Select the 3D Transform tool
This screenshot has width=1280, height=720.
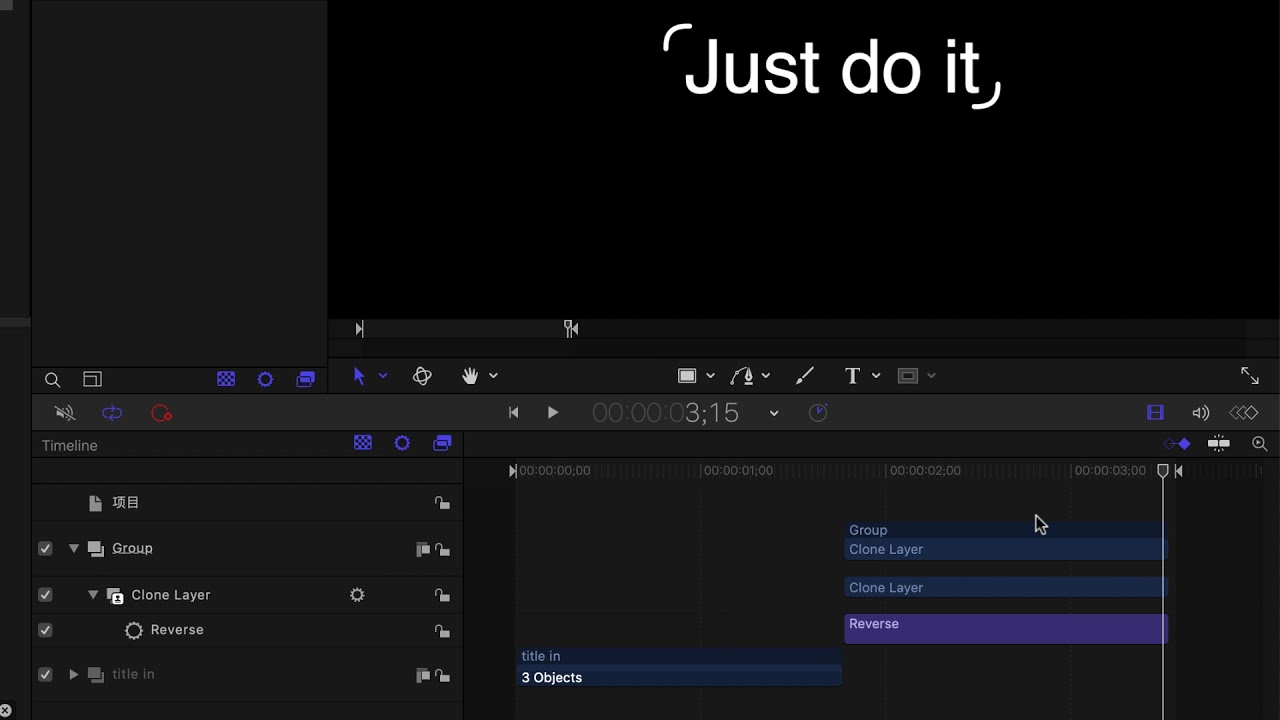[x=422, y=376]
